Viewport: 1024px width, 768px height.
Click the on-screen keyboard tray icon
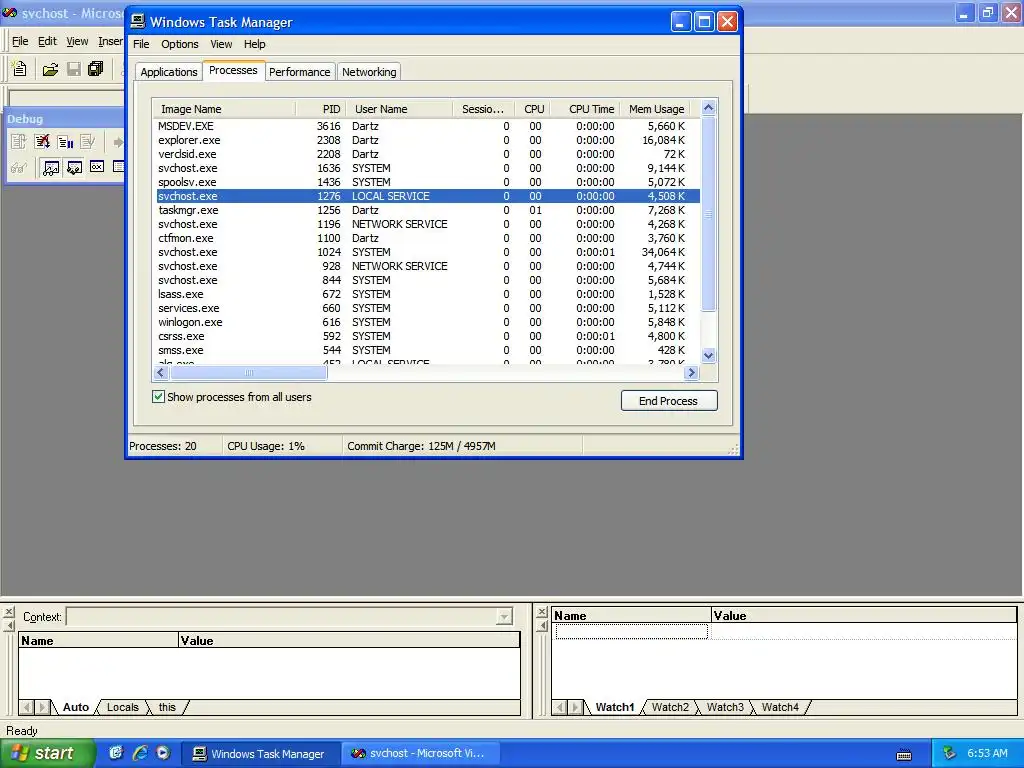(x=904, y=754)
